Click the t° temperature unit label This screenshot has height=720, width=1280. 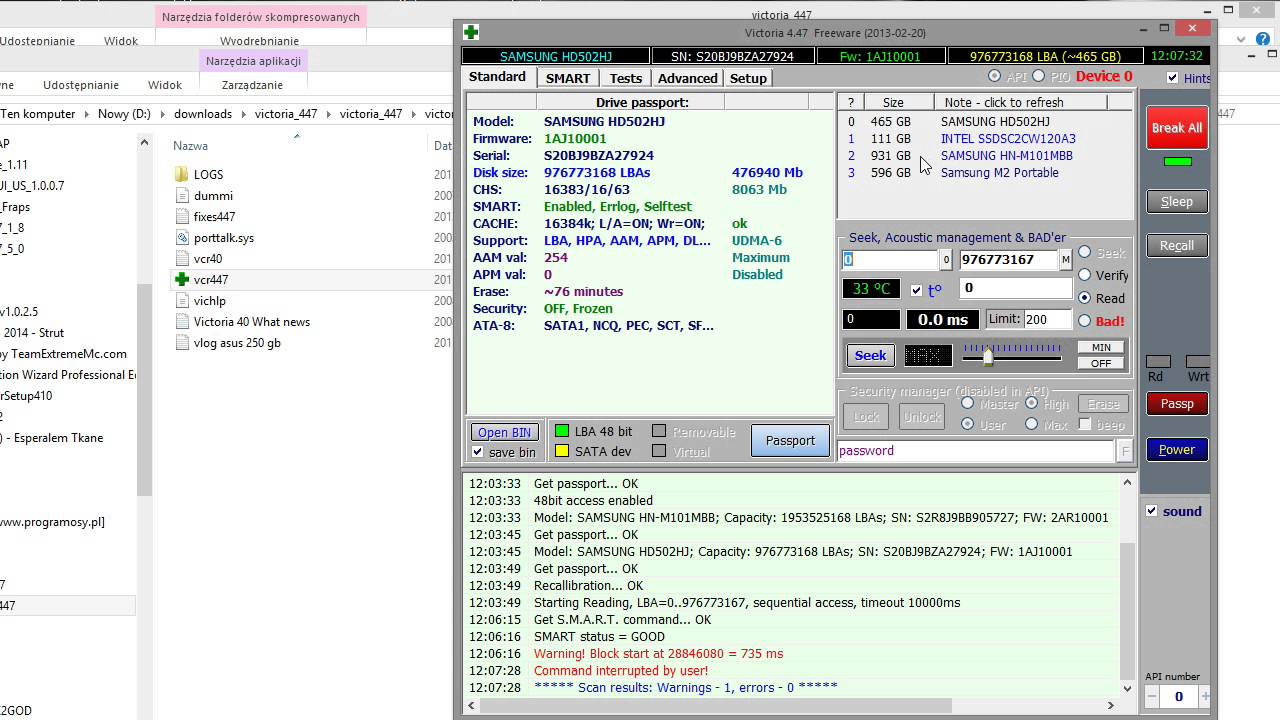tap(935, 290)
